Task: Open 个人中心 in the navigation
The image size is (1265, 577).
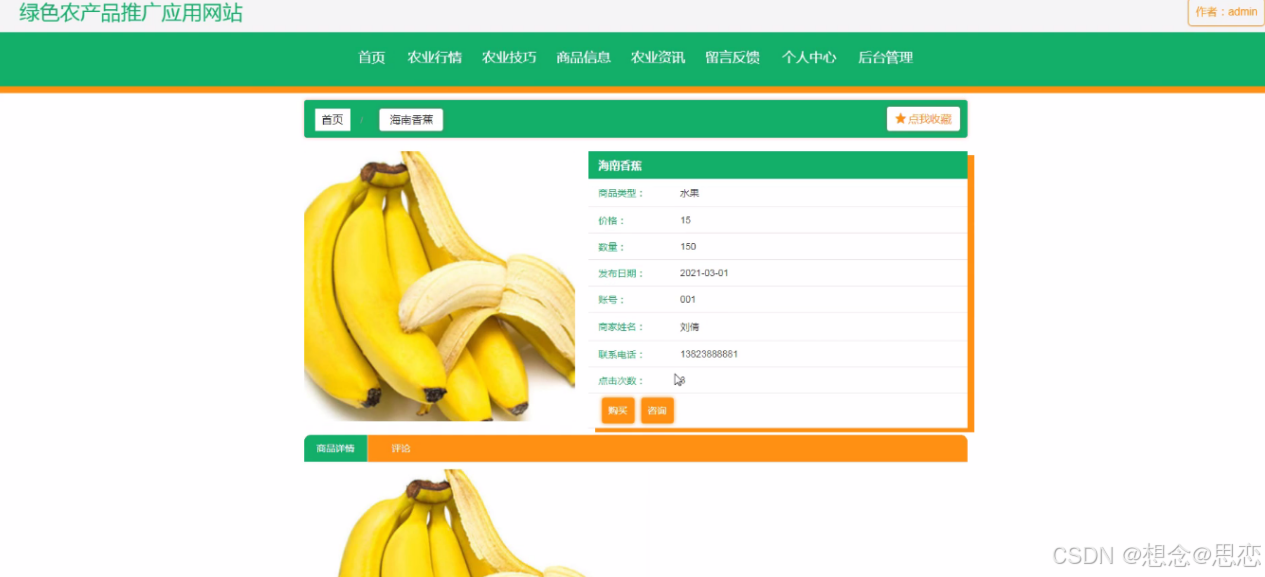Action: [x=809, y=58]
